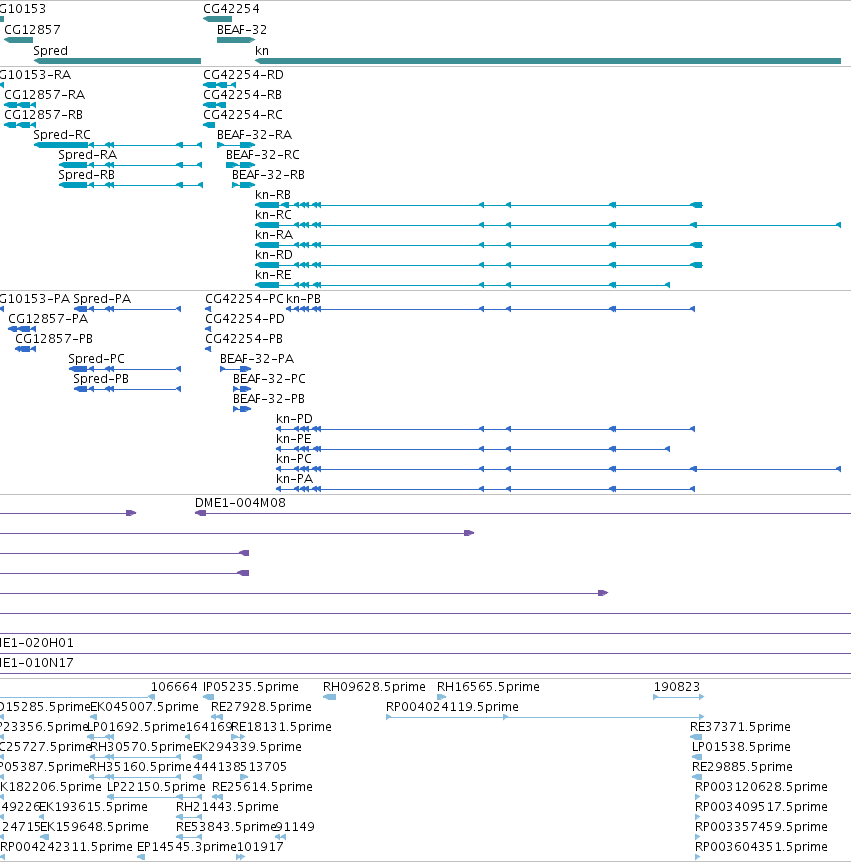Select transcript Spred-RA

[130, 165]
